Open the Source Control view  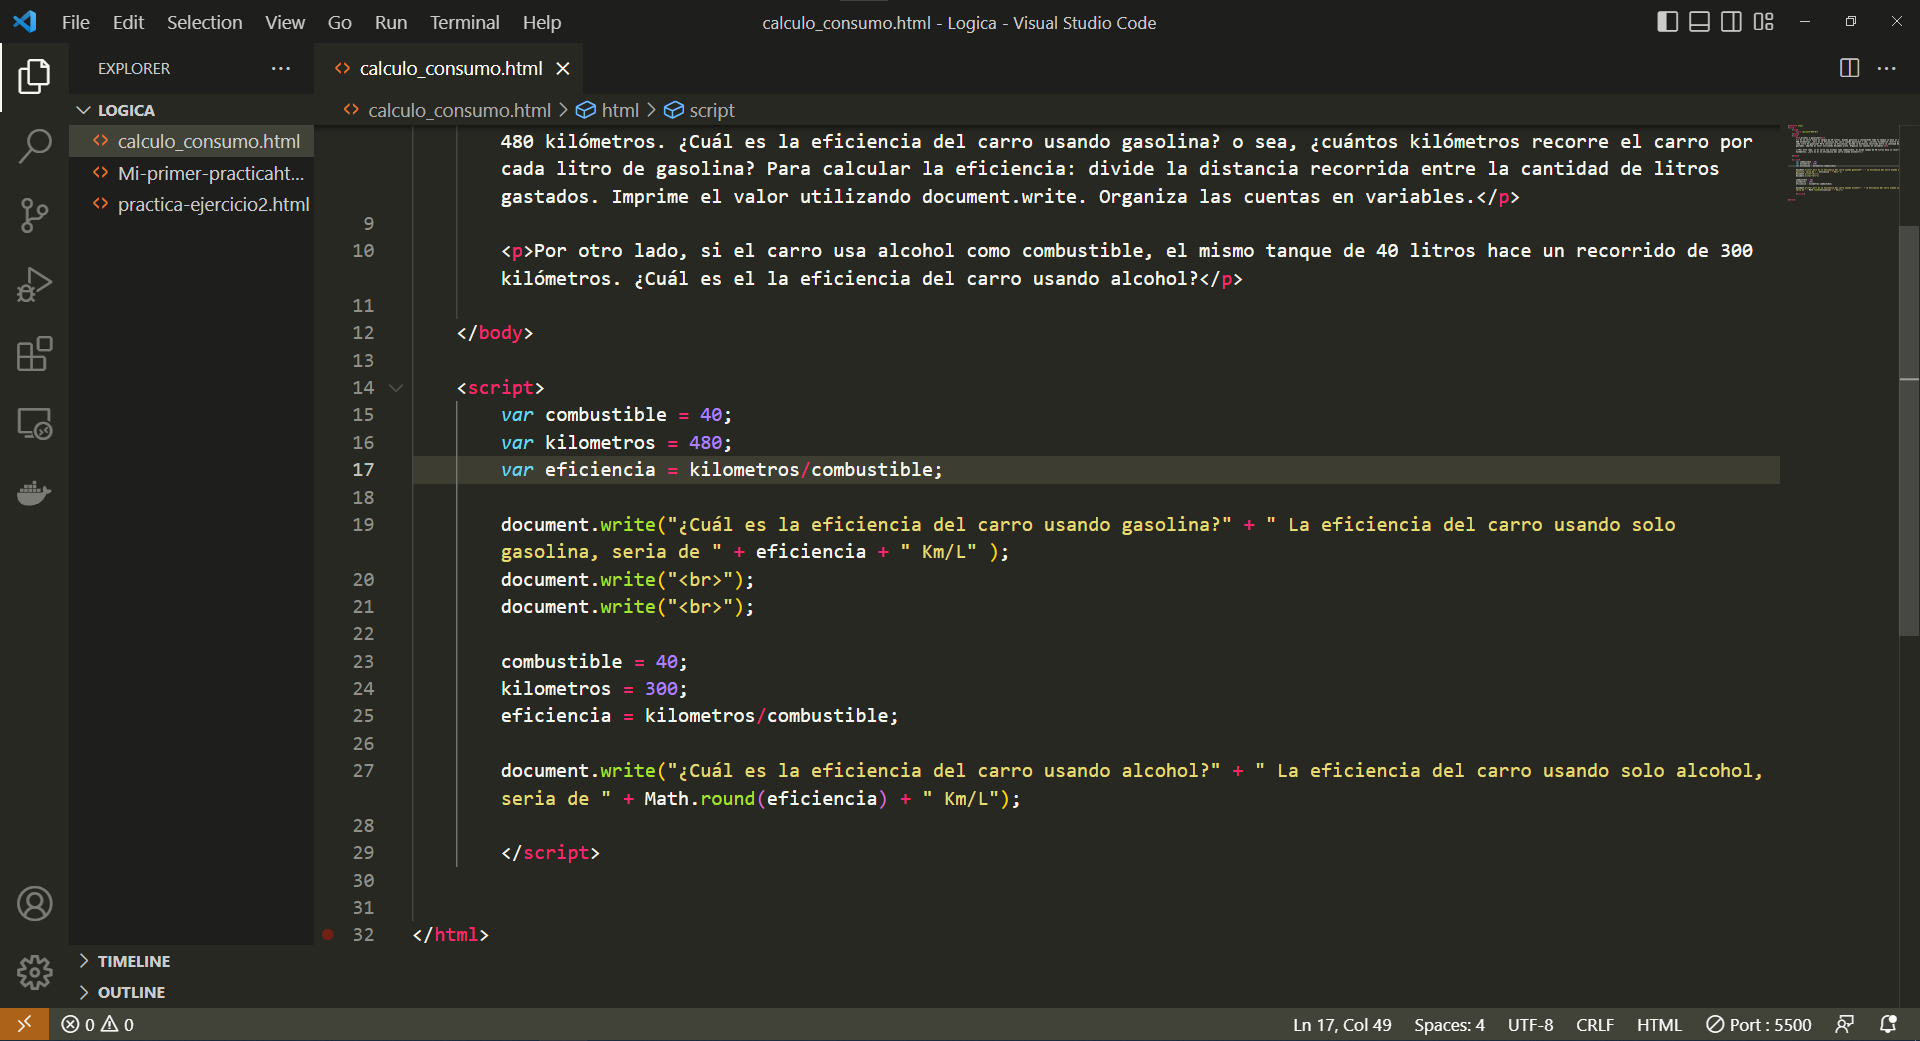coord(34,215)
